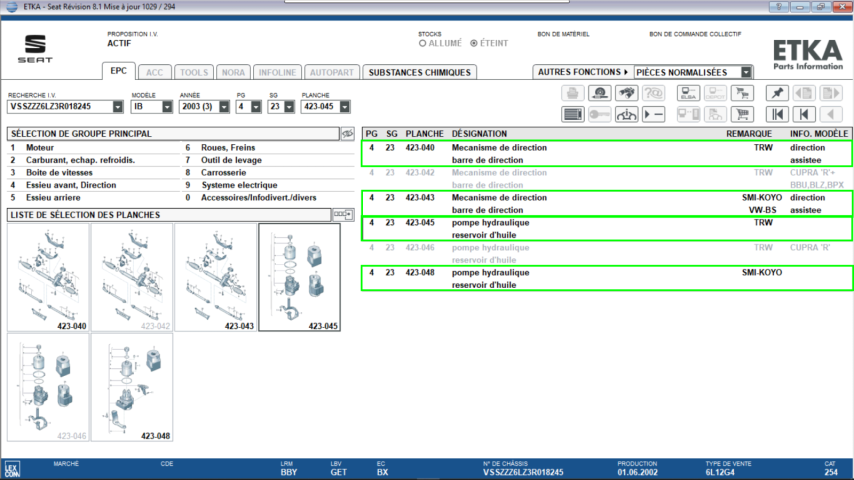The width and height of the screenshot is (854, 480).
Task: Click the Recherche I.V. chassis number field
Action: tap(60, 107)
